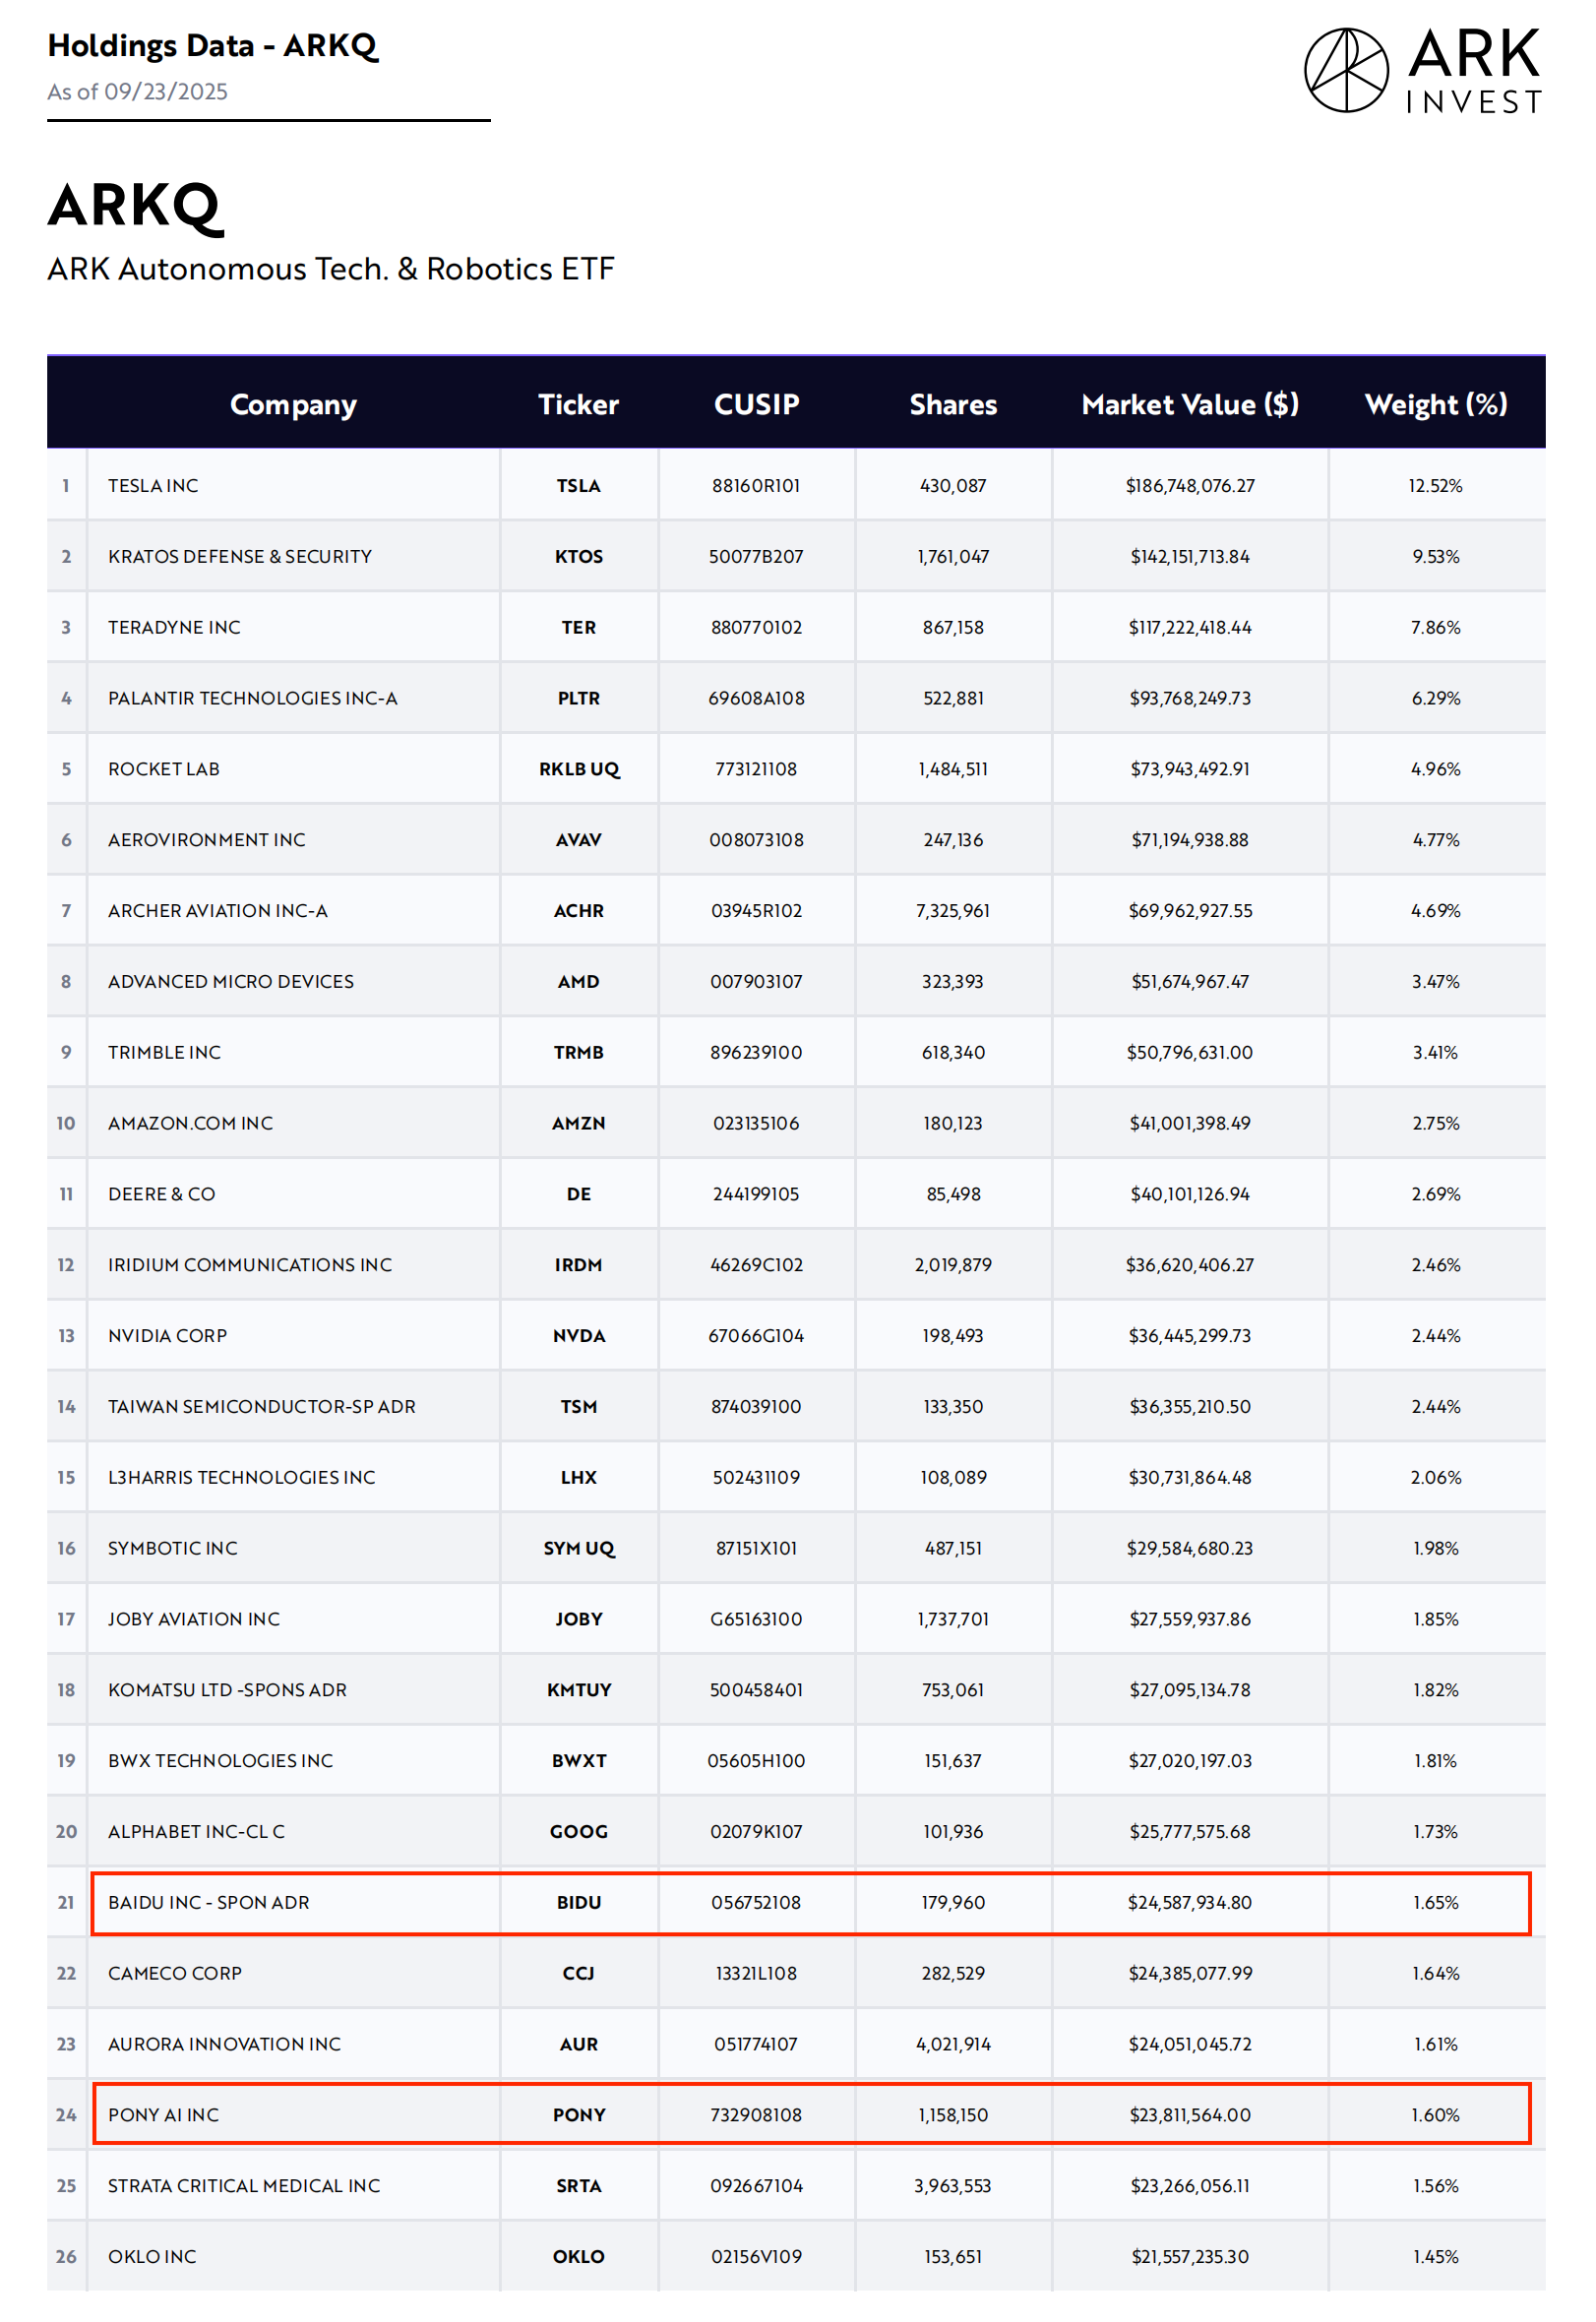Click the ARK Invest logo
The width and height of the screenshot is (1596, 2322).
pyautogui.click(x=1423, y=70)
